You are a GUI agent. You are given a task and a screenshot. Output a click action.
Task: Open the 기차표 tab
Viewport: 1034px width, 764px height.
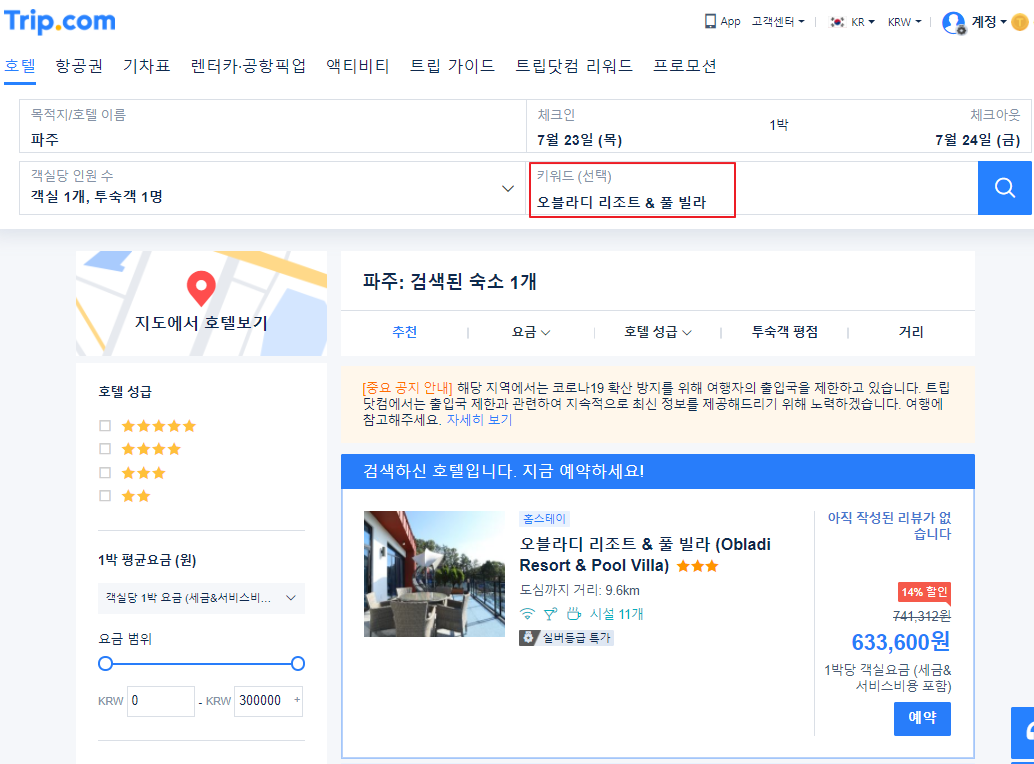point(146,66)
